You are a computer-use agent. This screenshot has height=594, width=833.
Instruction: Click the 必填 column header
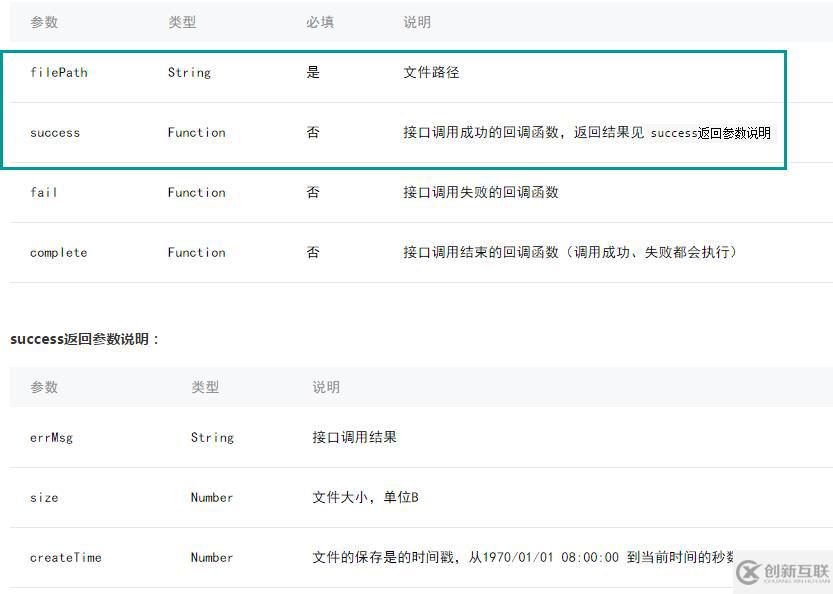(x=319, y=22)
